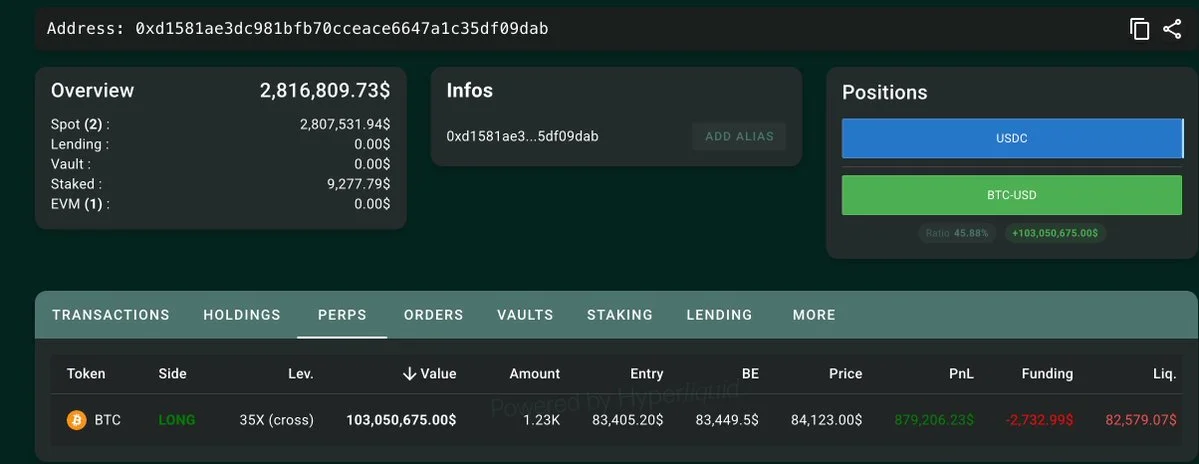Select the PERPS tab

coord(342,315)
